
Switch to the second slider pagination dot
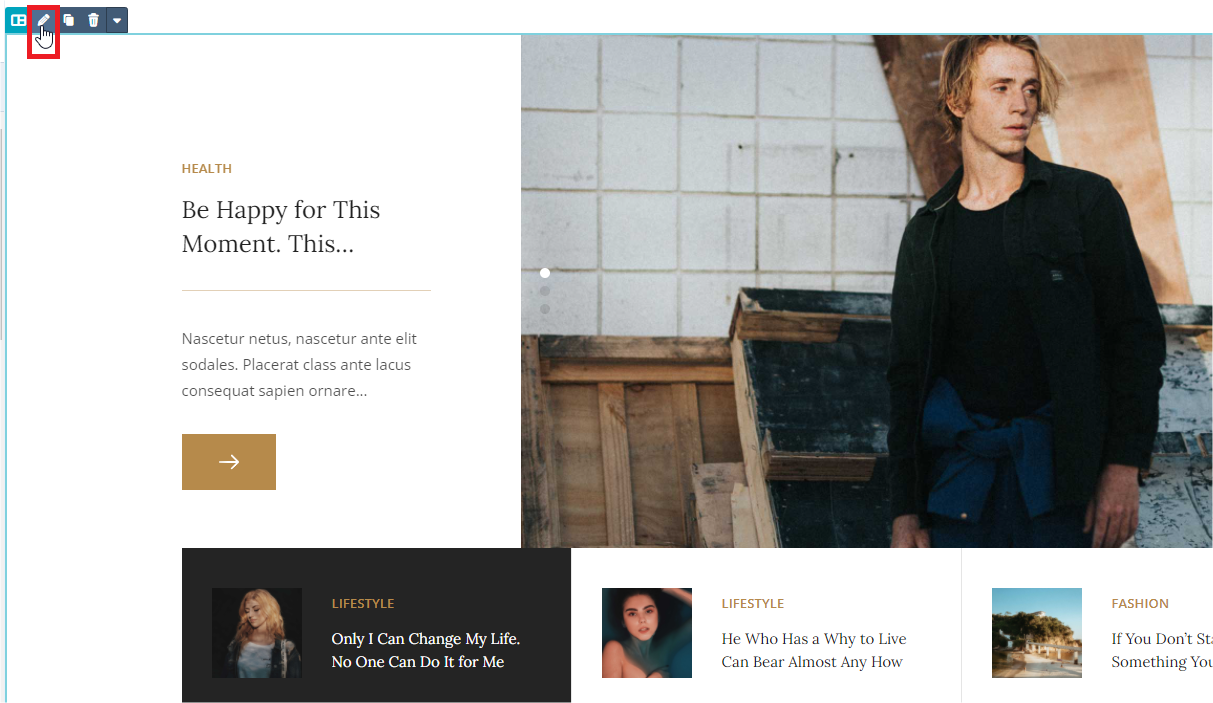click(x=545, y=291)
